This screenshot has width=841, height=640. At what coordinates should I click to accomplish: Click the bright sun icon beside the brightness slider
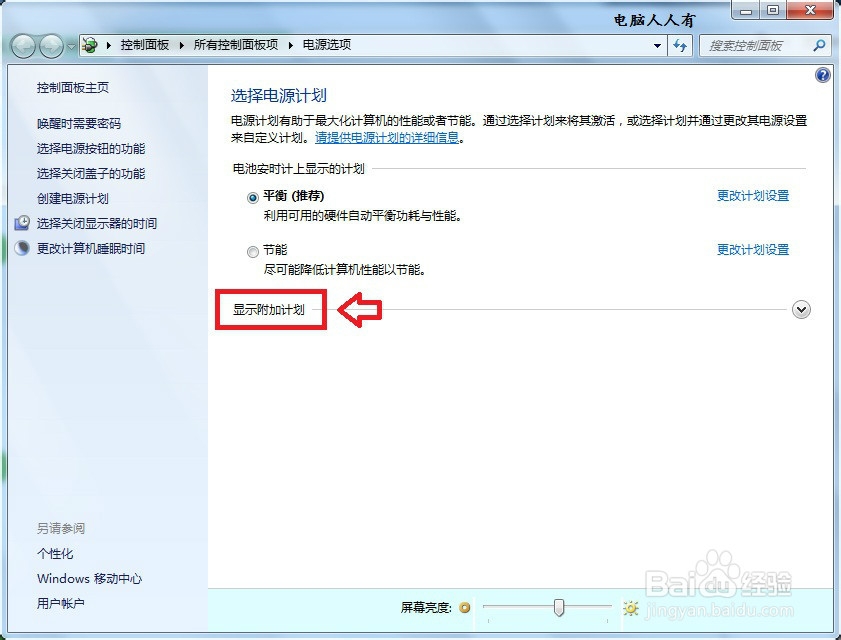(x=630, y=607)
